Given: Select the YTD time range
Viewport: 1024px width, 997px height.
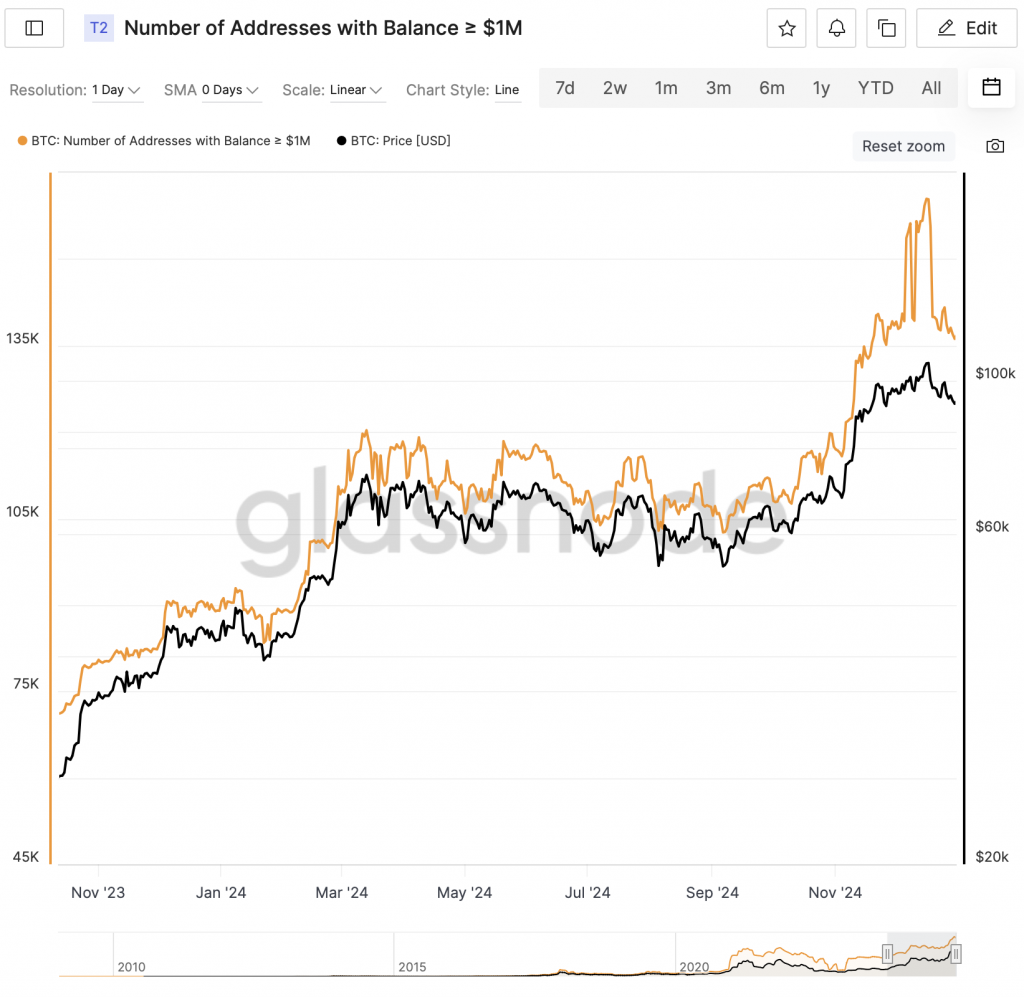Looking at the screenshot, I should [x=875, y=88].
